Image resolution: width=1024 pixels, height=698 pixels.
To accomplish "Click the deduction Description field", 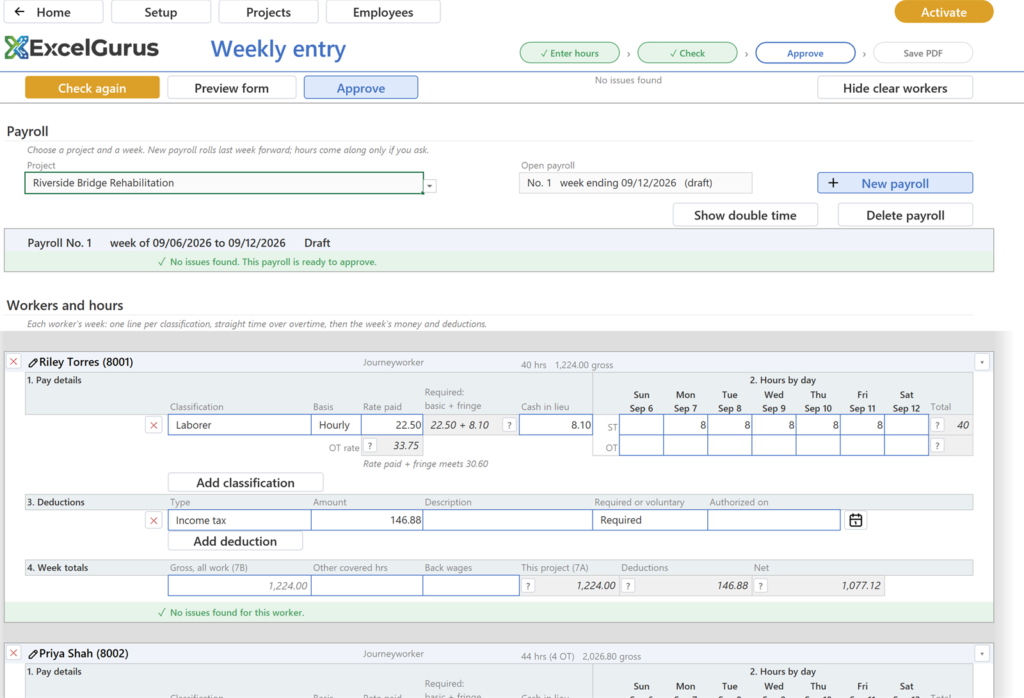I will 507,520.
